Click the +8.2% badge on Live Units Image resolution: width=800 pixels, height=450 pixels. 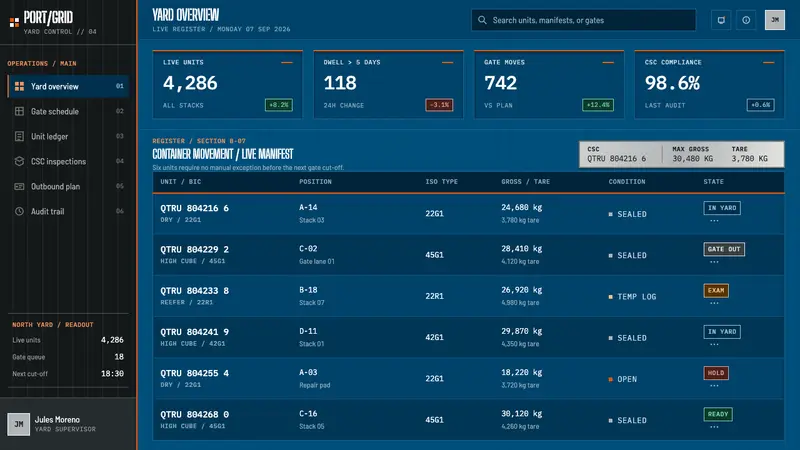coord(279,105)
